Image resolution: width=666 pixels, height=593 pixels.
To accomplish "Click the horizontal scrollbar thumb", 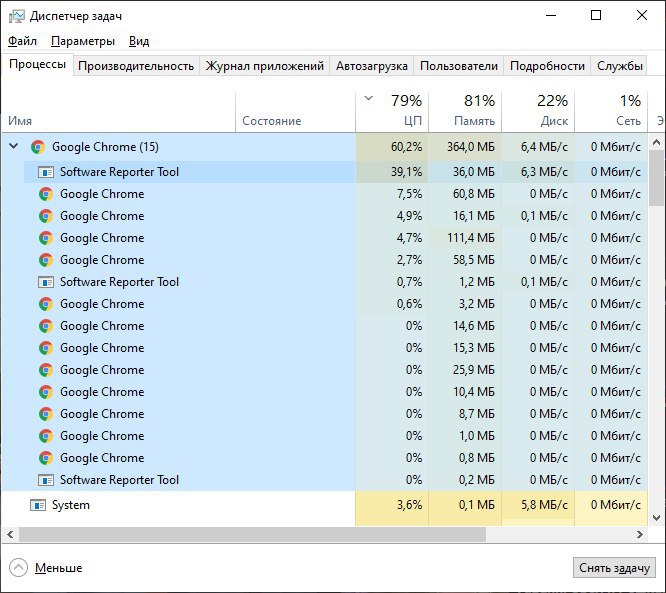I will [x=252, y=535].
